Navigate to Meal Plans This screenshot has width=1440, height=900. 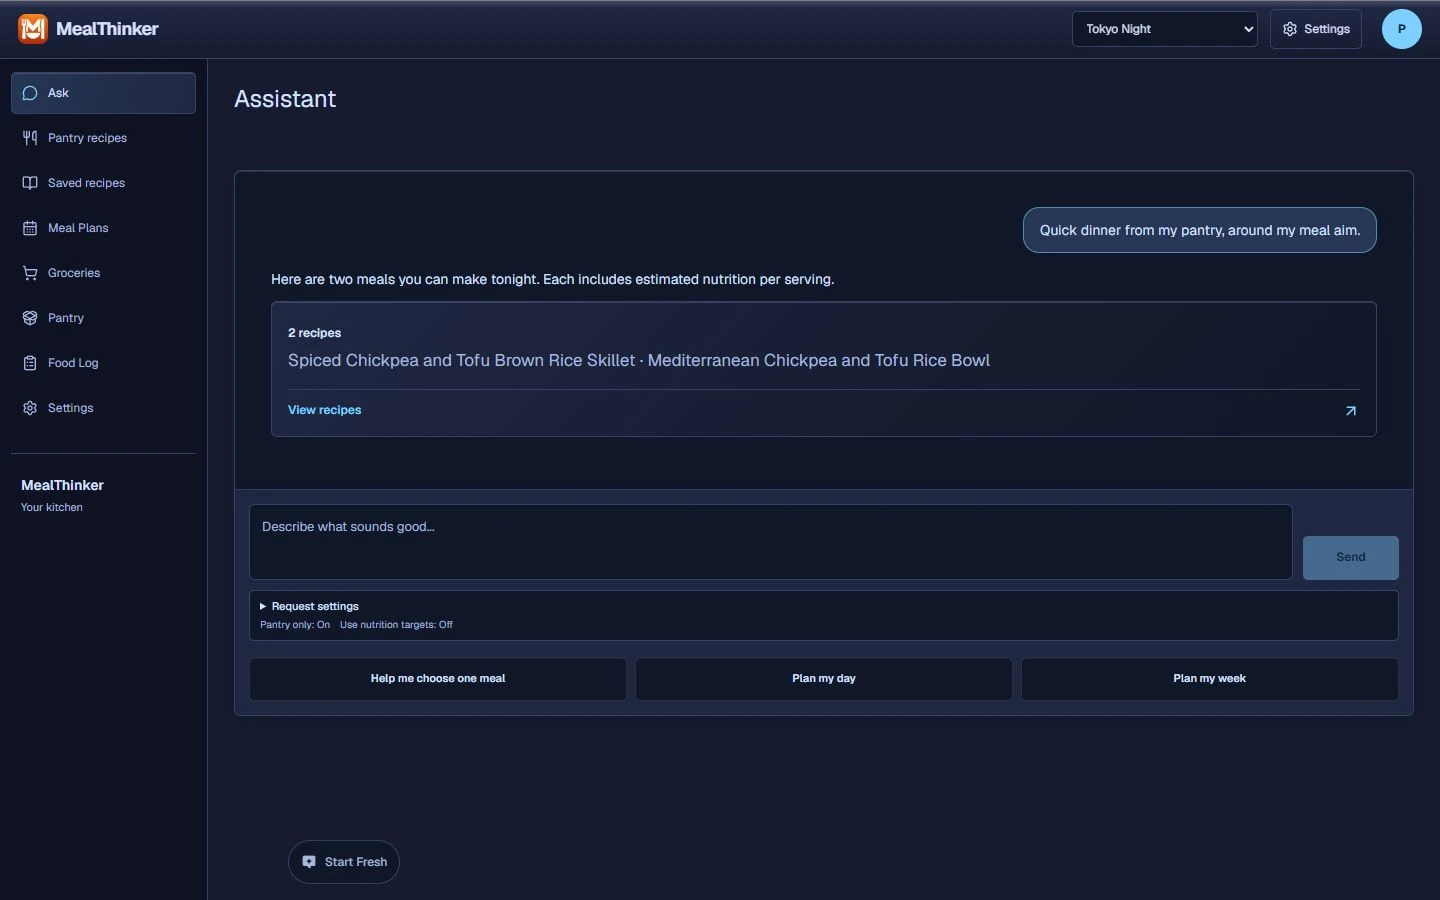[103, 228]
